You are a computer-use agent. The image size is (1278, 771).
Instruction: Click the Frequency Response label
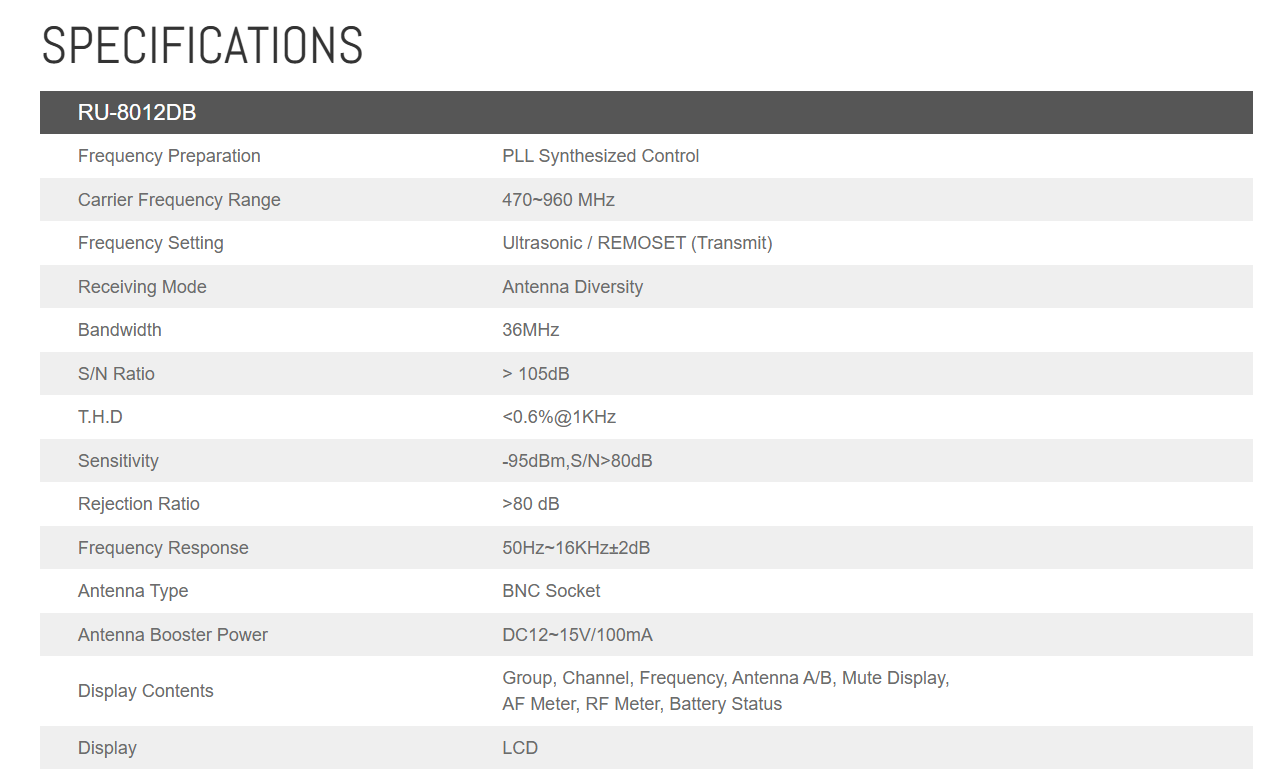[163, 548]
